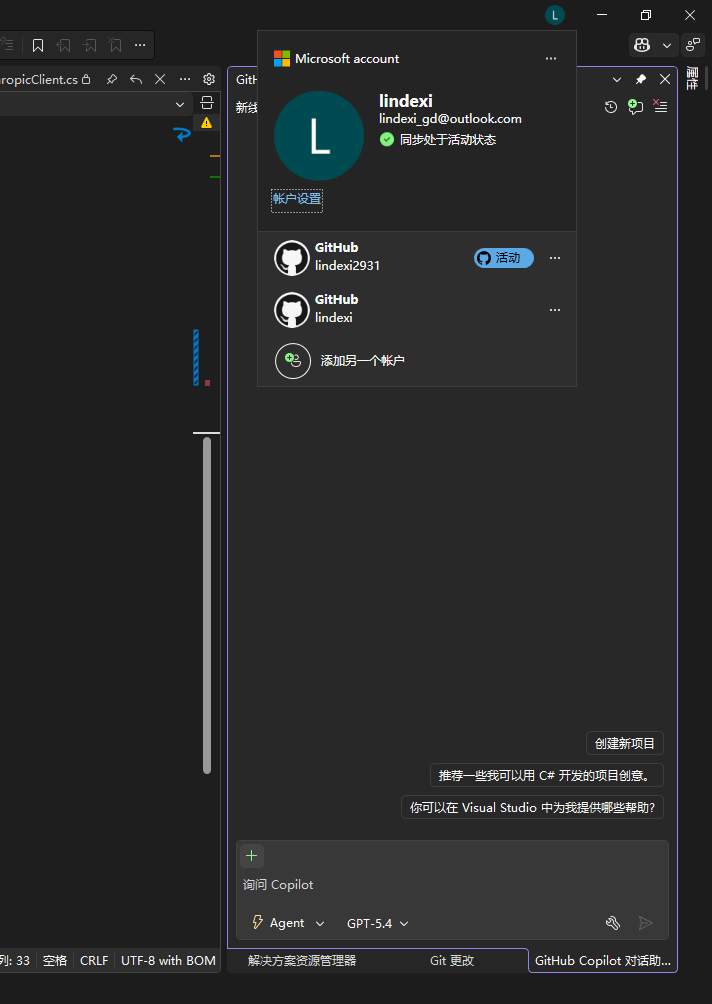Click the C# project ideas suggestion

click(547, 775)
